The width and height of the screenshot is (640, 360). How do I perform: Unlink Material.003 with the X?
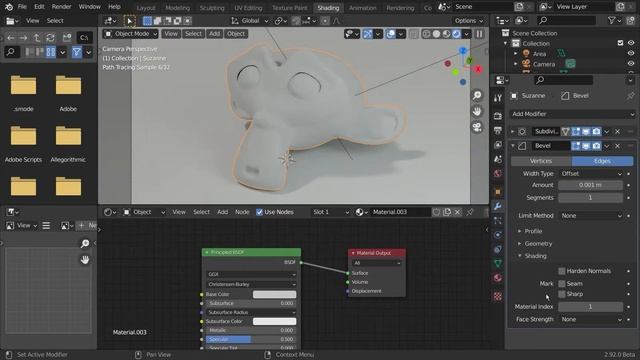(457, 212)
